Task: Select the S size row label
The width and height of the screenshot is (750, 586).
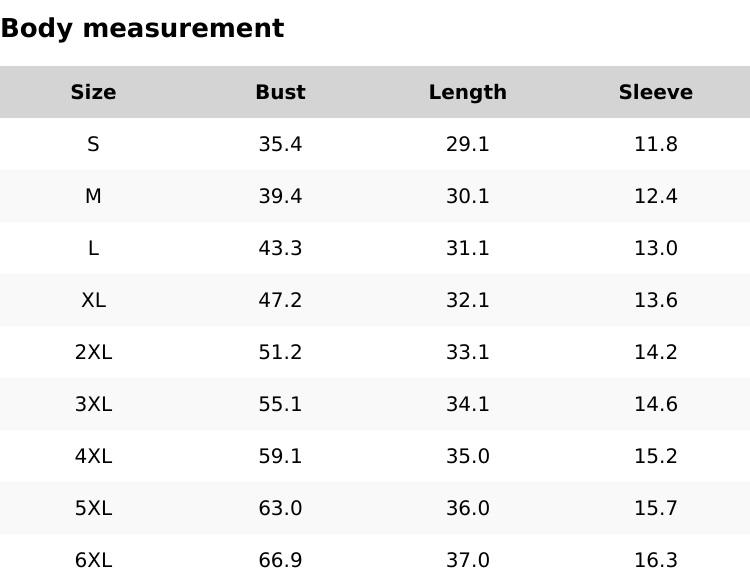Action: pos(93,144)
